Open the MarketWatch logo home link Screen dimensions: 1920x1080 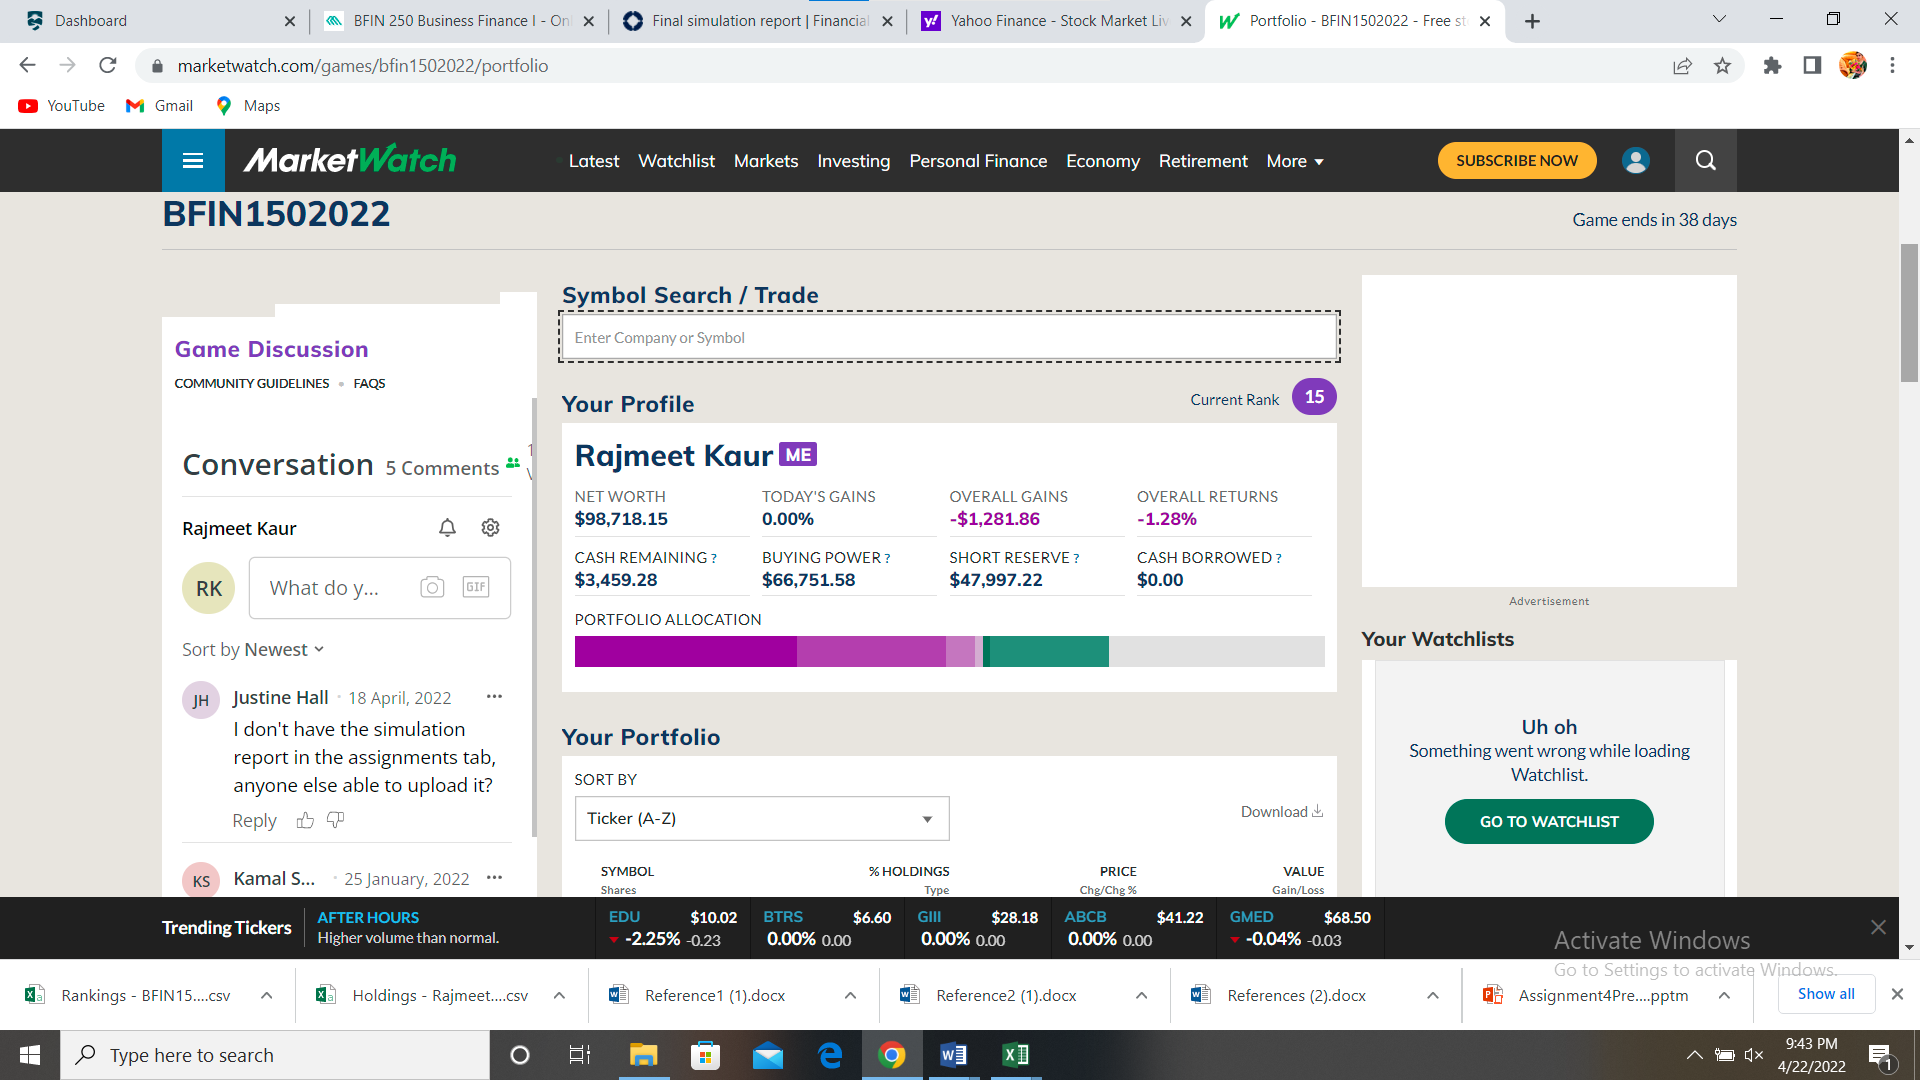(x=349, y=160)
